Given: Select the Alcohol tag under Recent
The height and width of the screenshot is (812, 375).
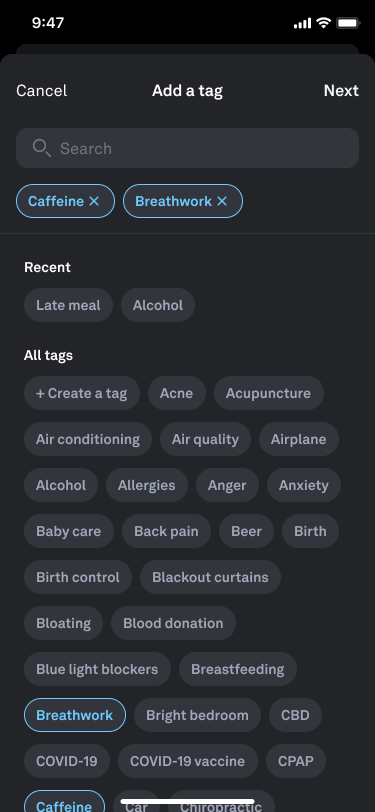Looking at the screenshot, I should point(158,305).
